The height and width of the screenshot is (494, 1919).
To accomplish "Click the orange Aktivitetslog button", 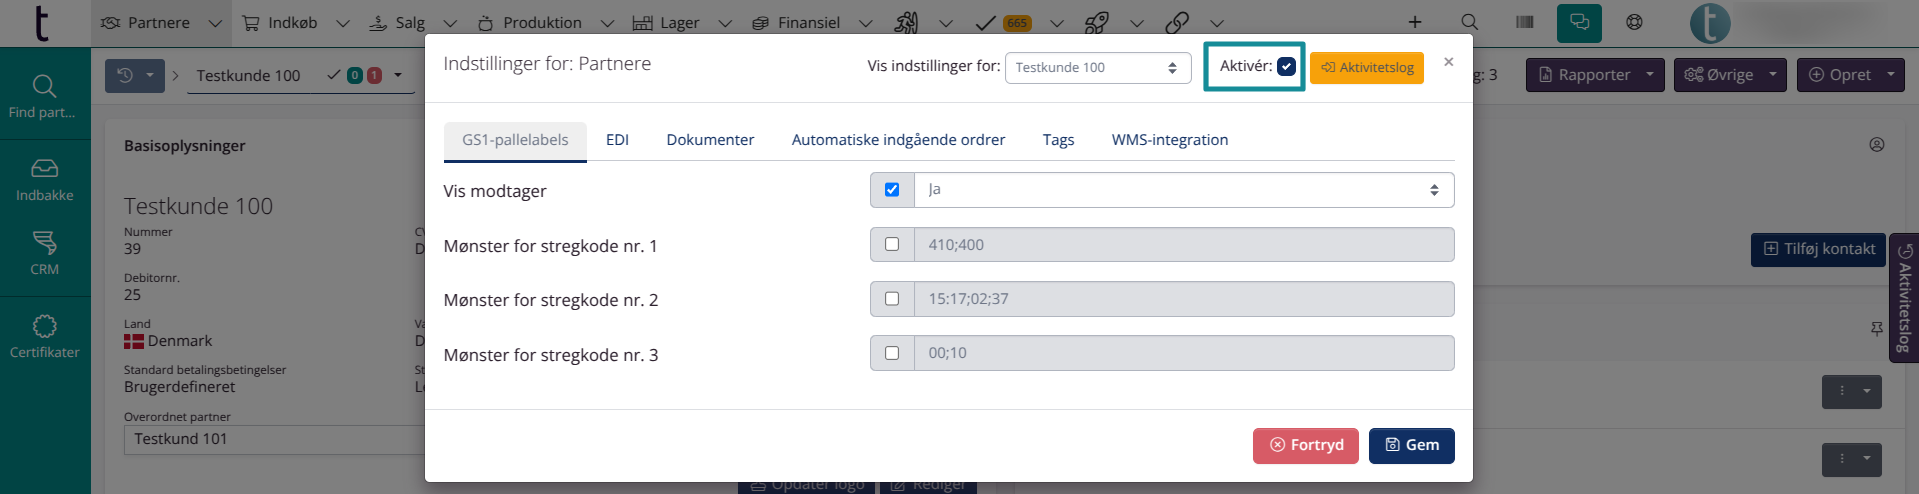I will [x=1367, y=67].
